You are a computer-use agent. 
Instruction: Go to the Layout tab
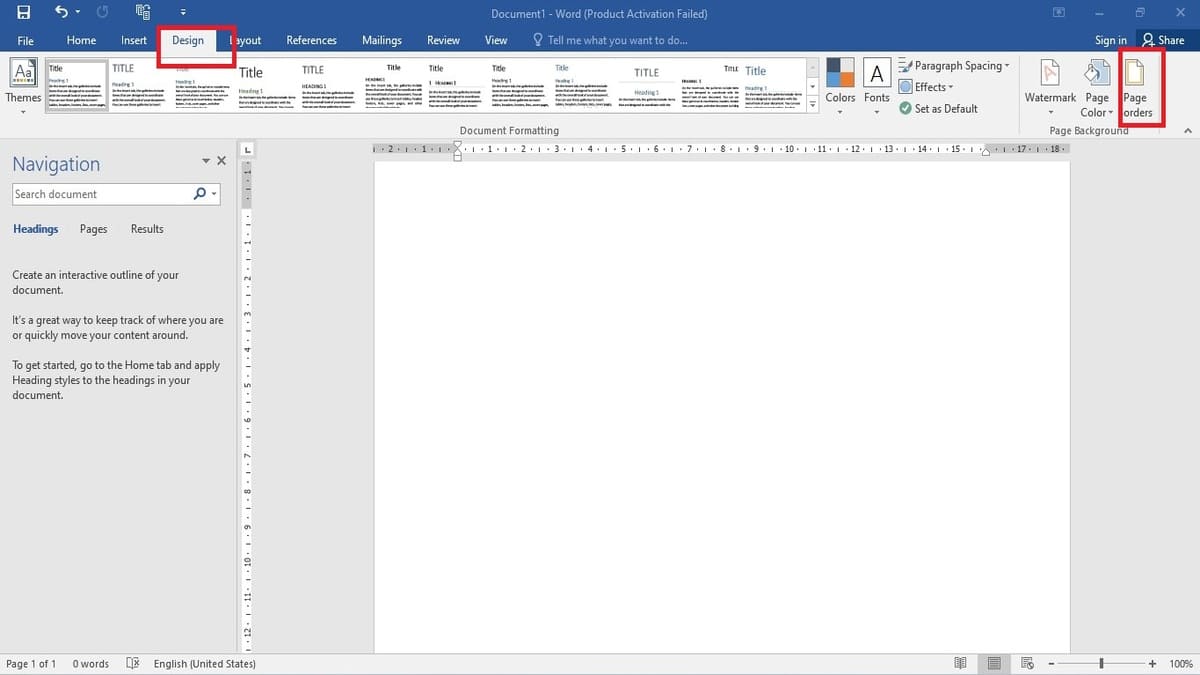(244, 41)
